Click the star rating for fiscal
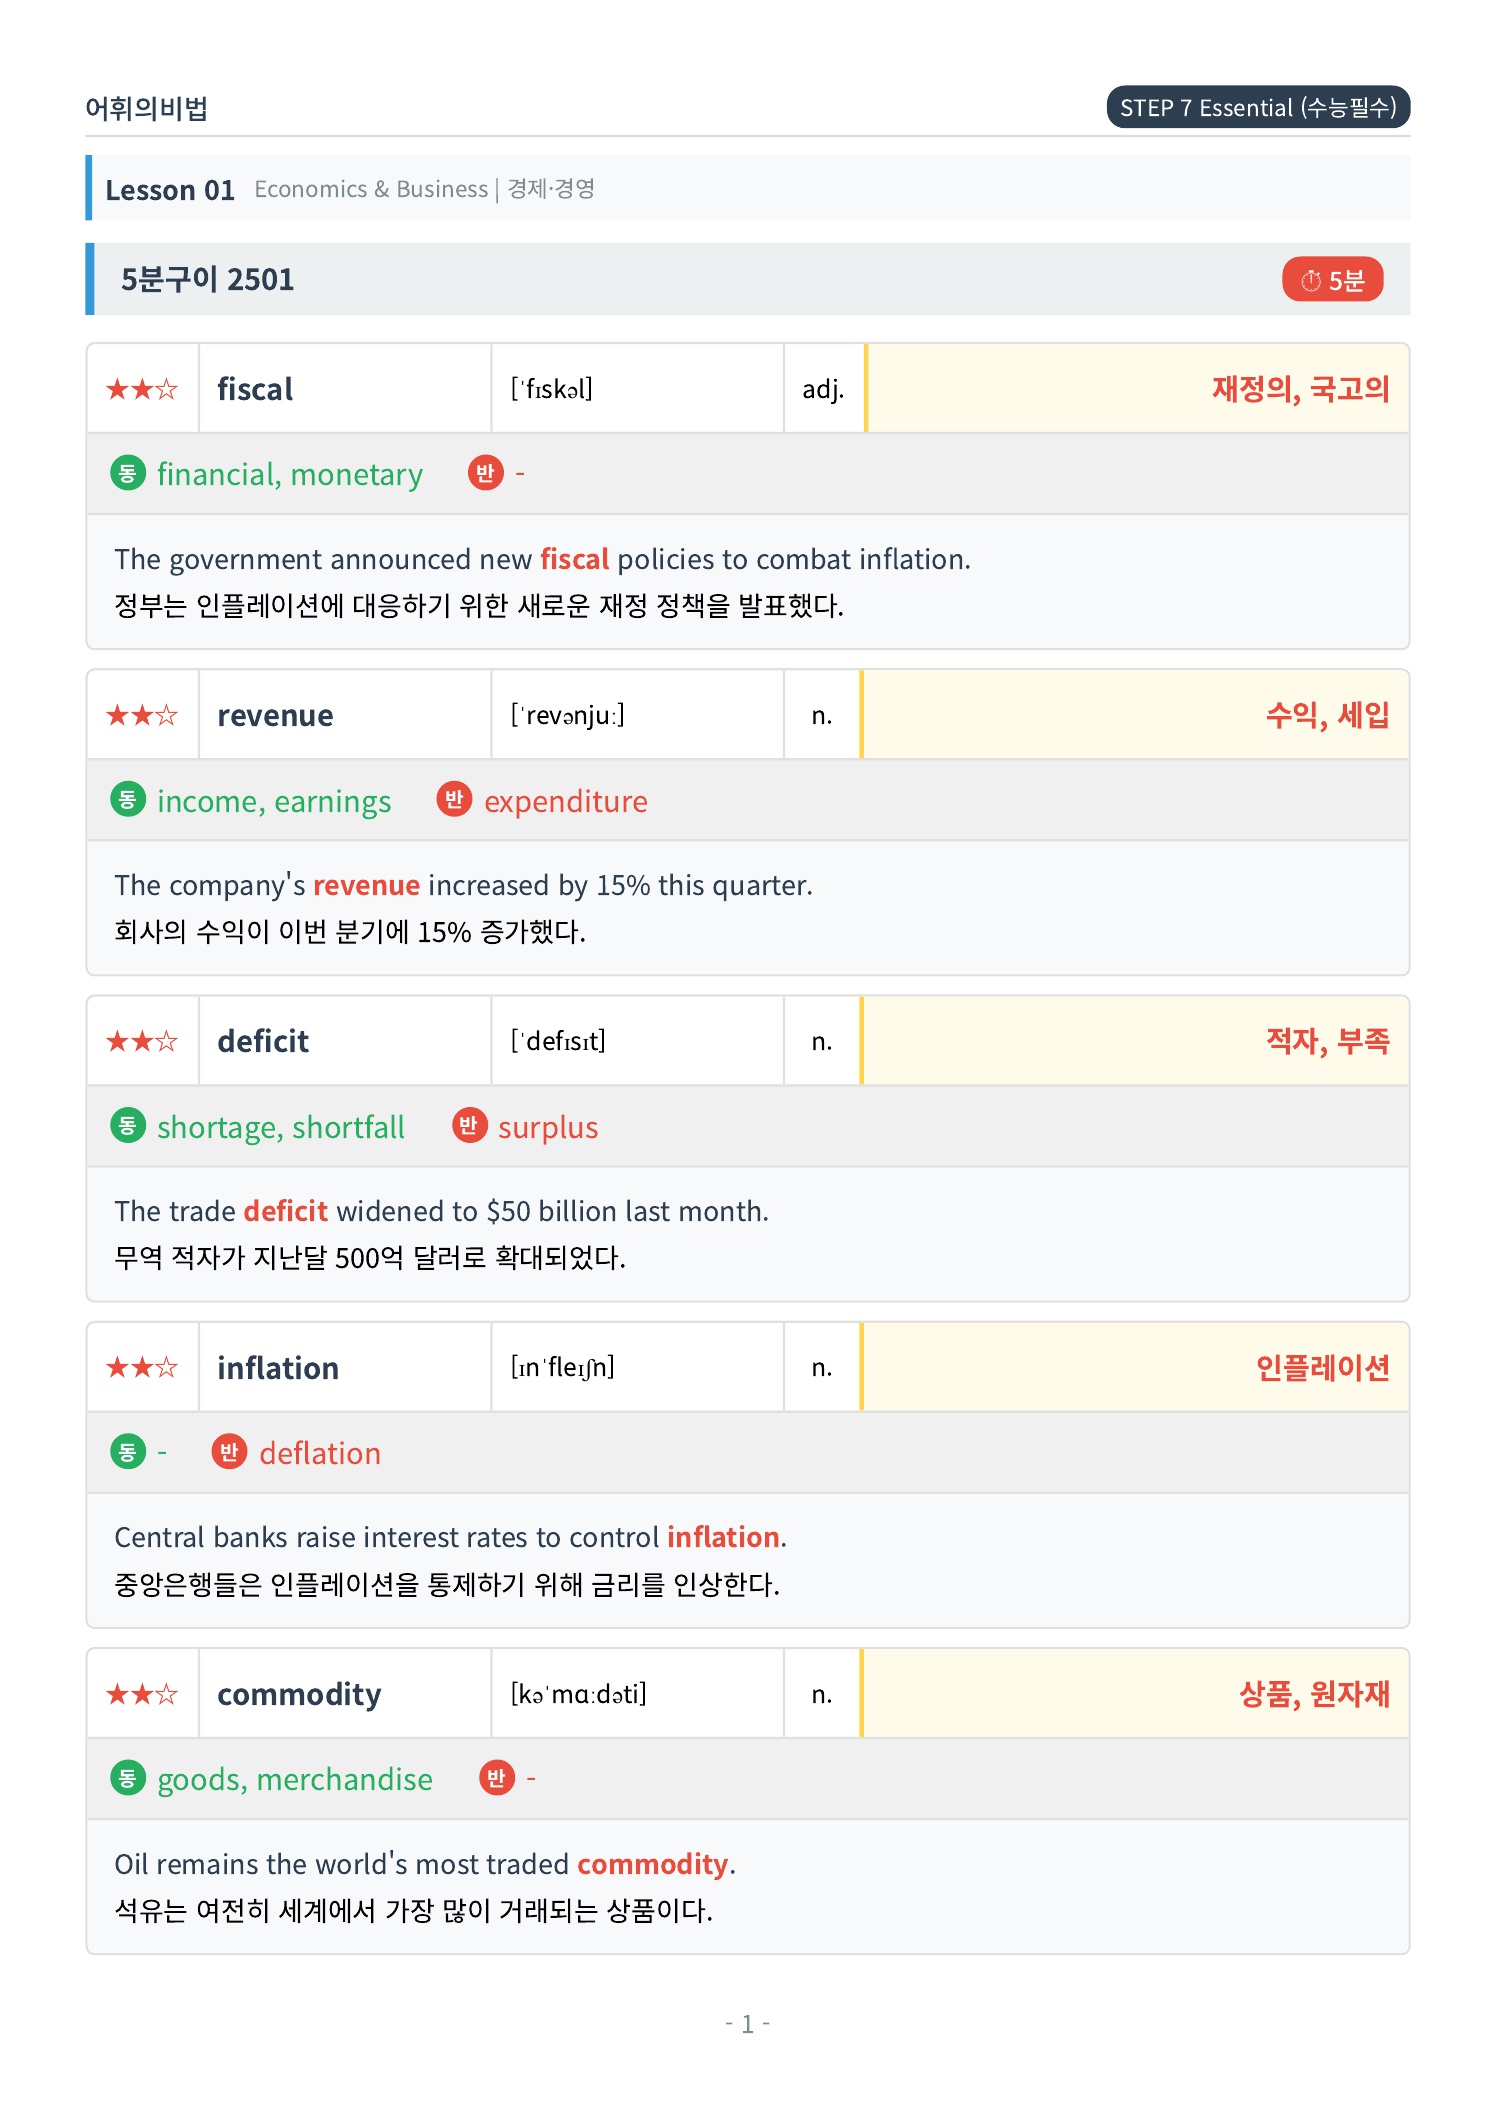1497x2127 pixels. click(142, 389)
